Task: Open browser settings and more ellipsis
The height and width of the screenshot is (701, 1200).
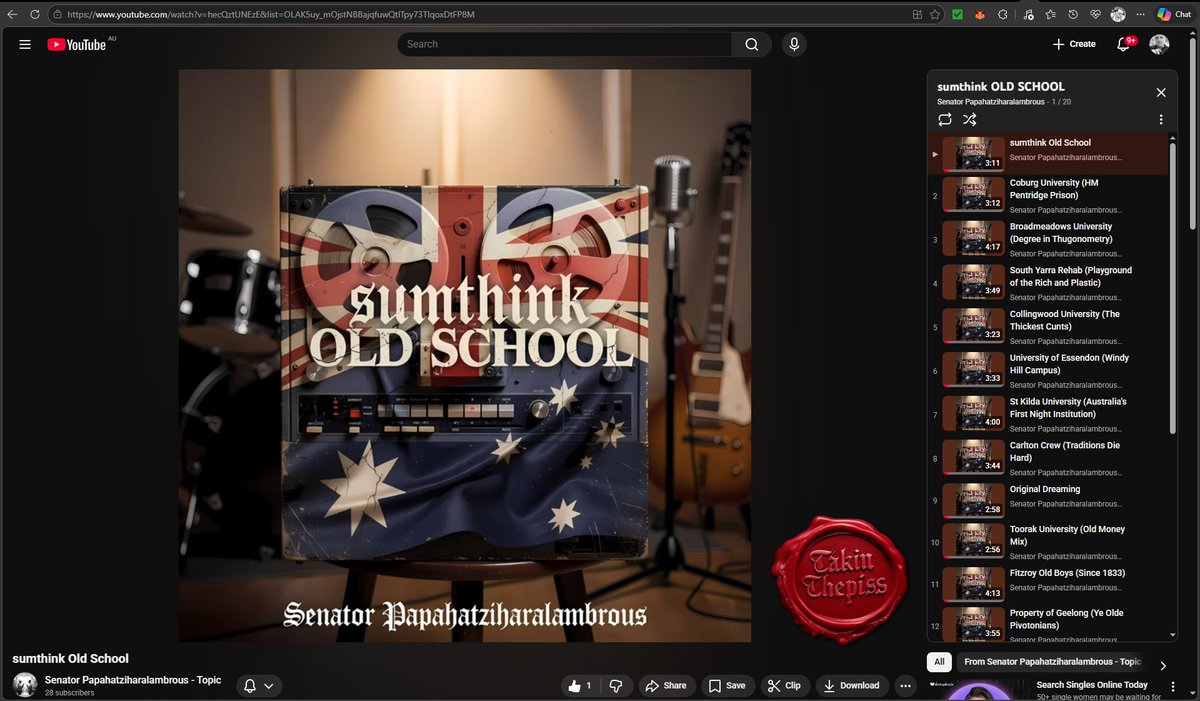Action: 1140,15
